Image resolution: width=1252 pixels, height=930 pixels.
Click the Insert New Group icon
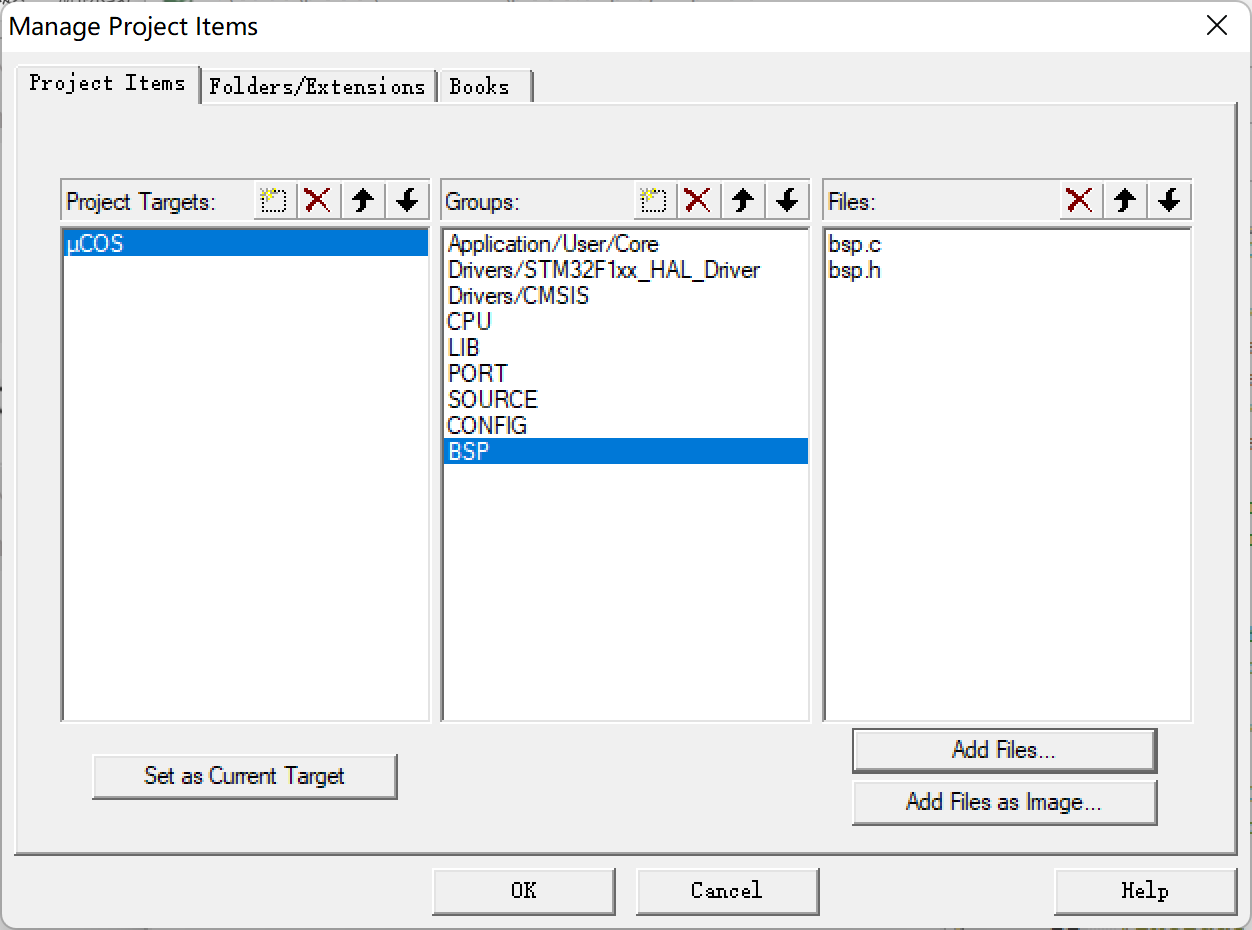pos(653,200)
